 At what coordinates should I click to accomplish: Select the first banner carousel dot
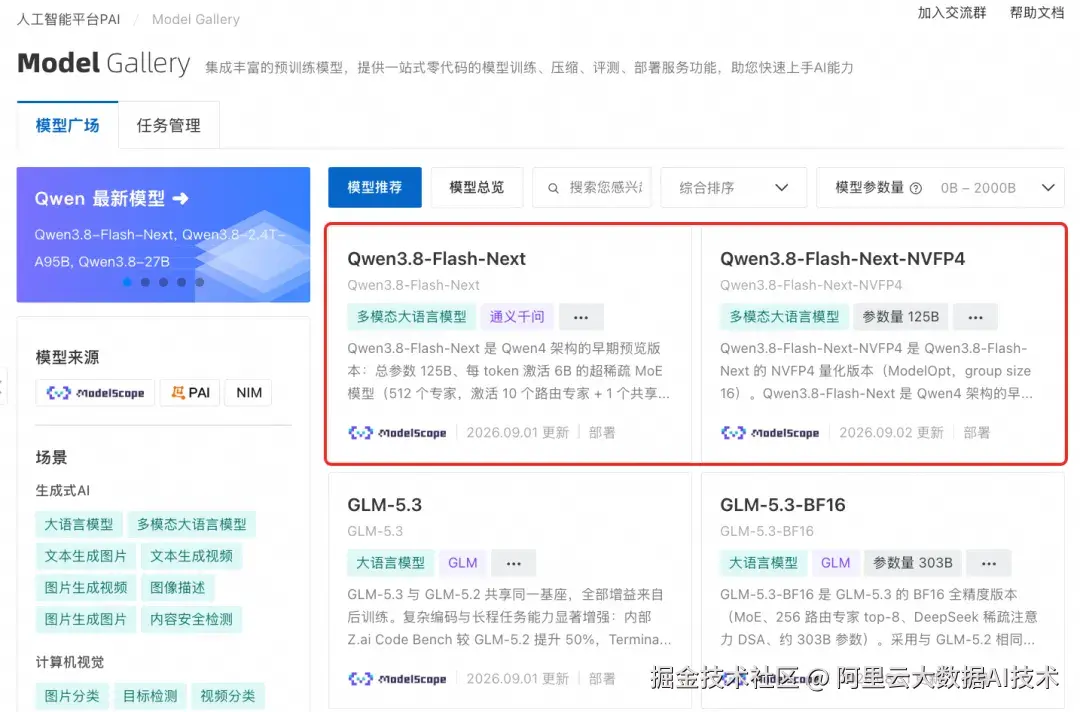(x=127, y=282)
